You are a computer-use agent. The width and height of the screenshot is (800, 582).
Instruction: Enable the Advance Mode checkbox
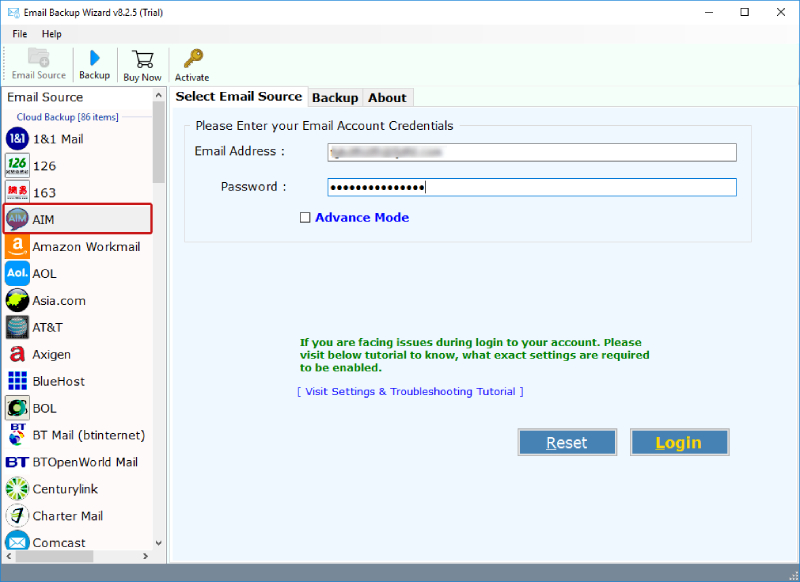305,217
